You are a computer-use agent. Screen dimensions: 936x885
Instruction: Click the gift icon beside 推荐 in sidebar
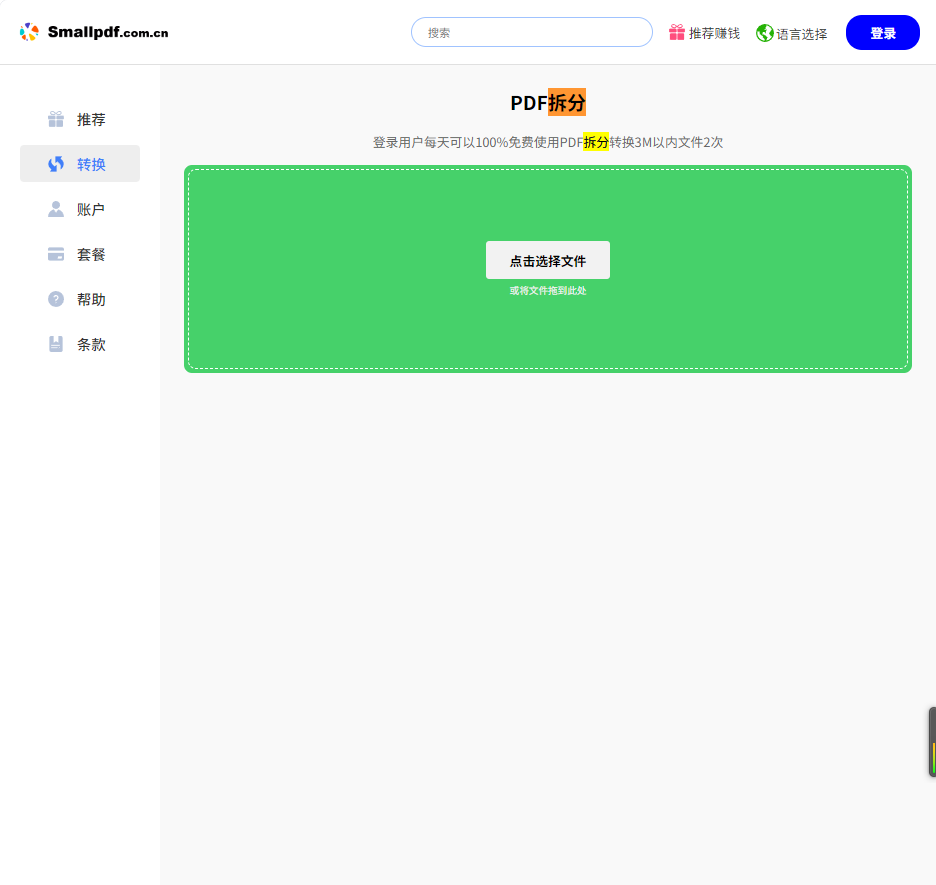point(56,119)
